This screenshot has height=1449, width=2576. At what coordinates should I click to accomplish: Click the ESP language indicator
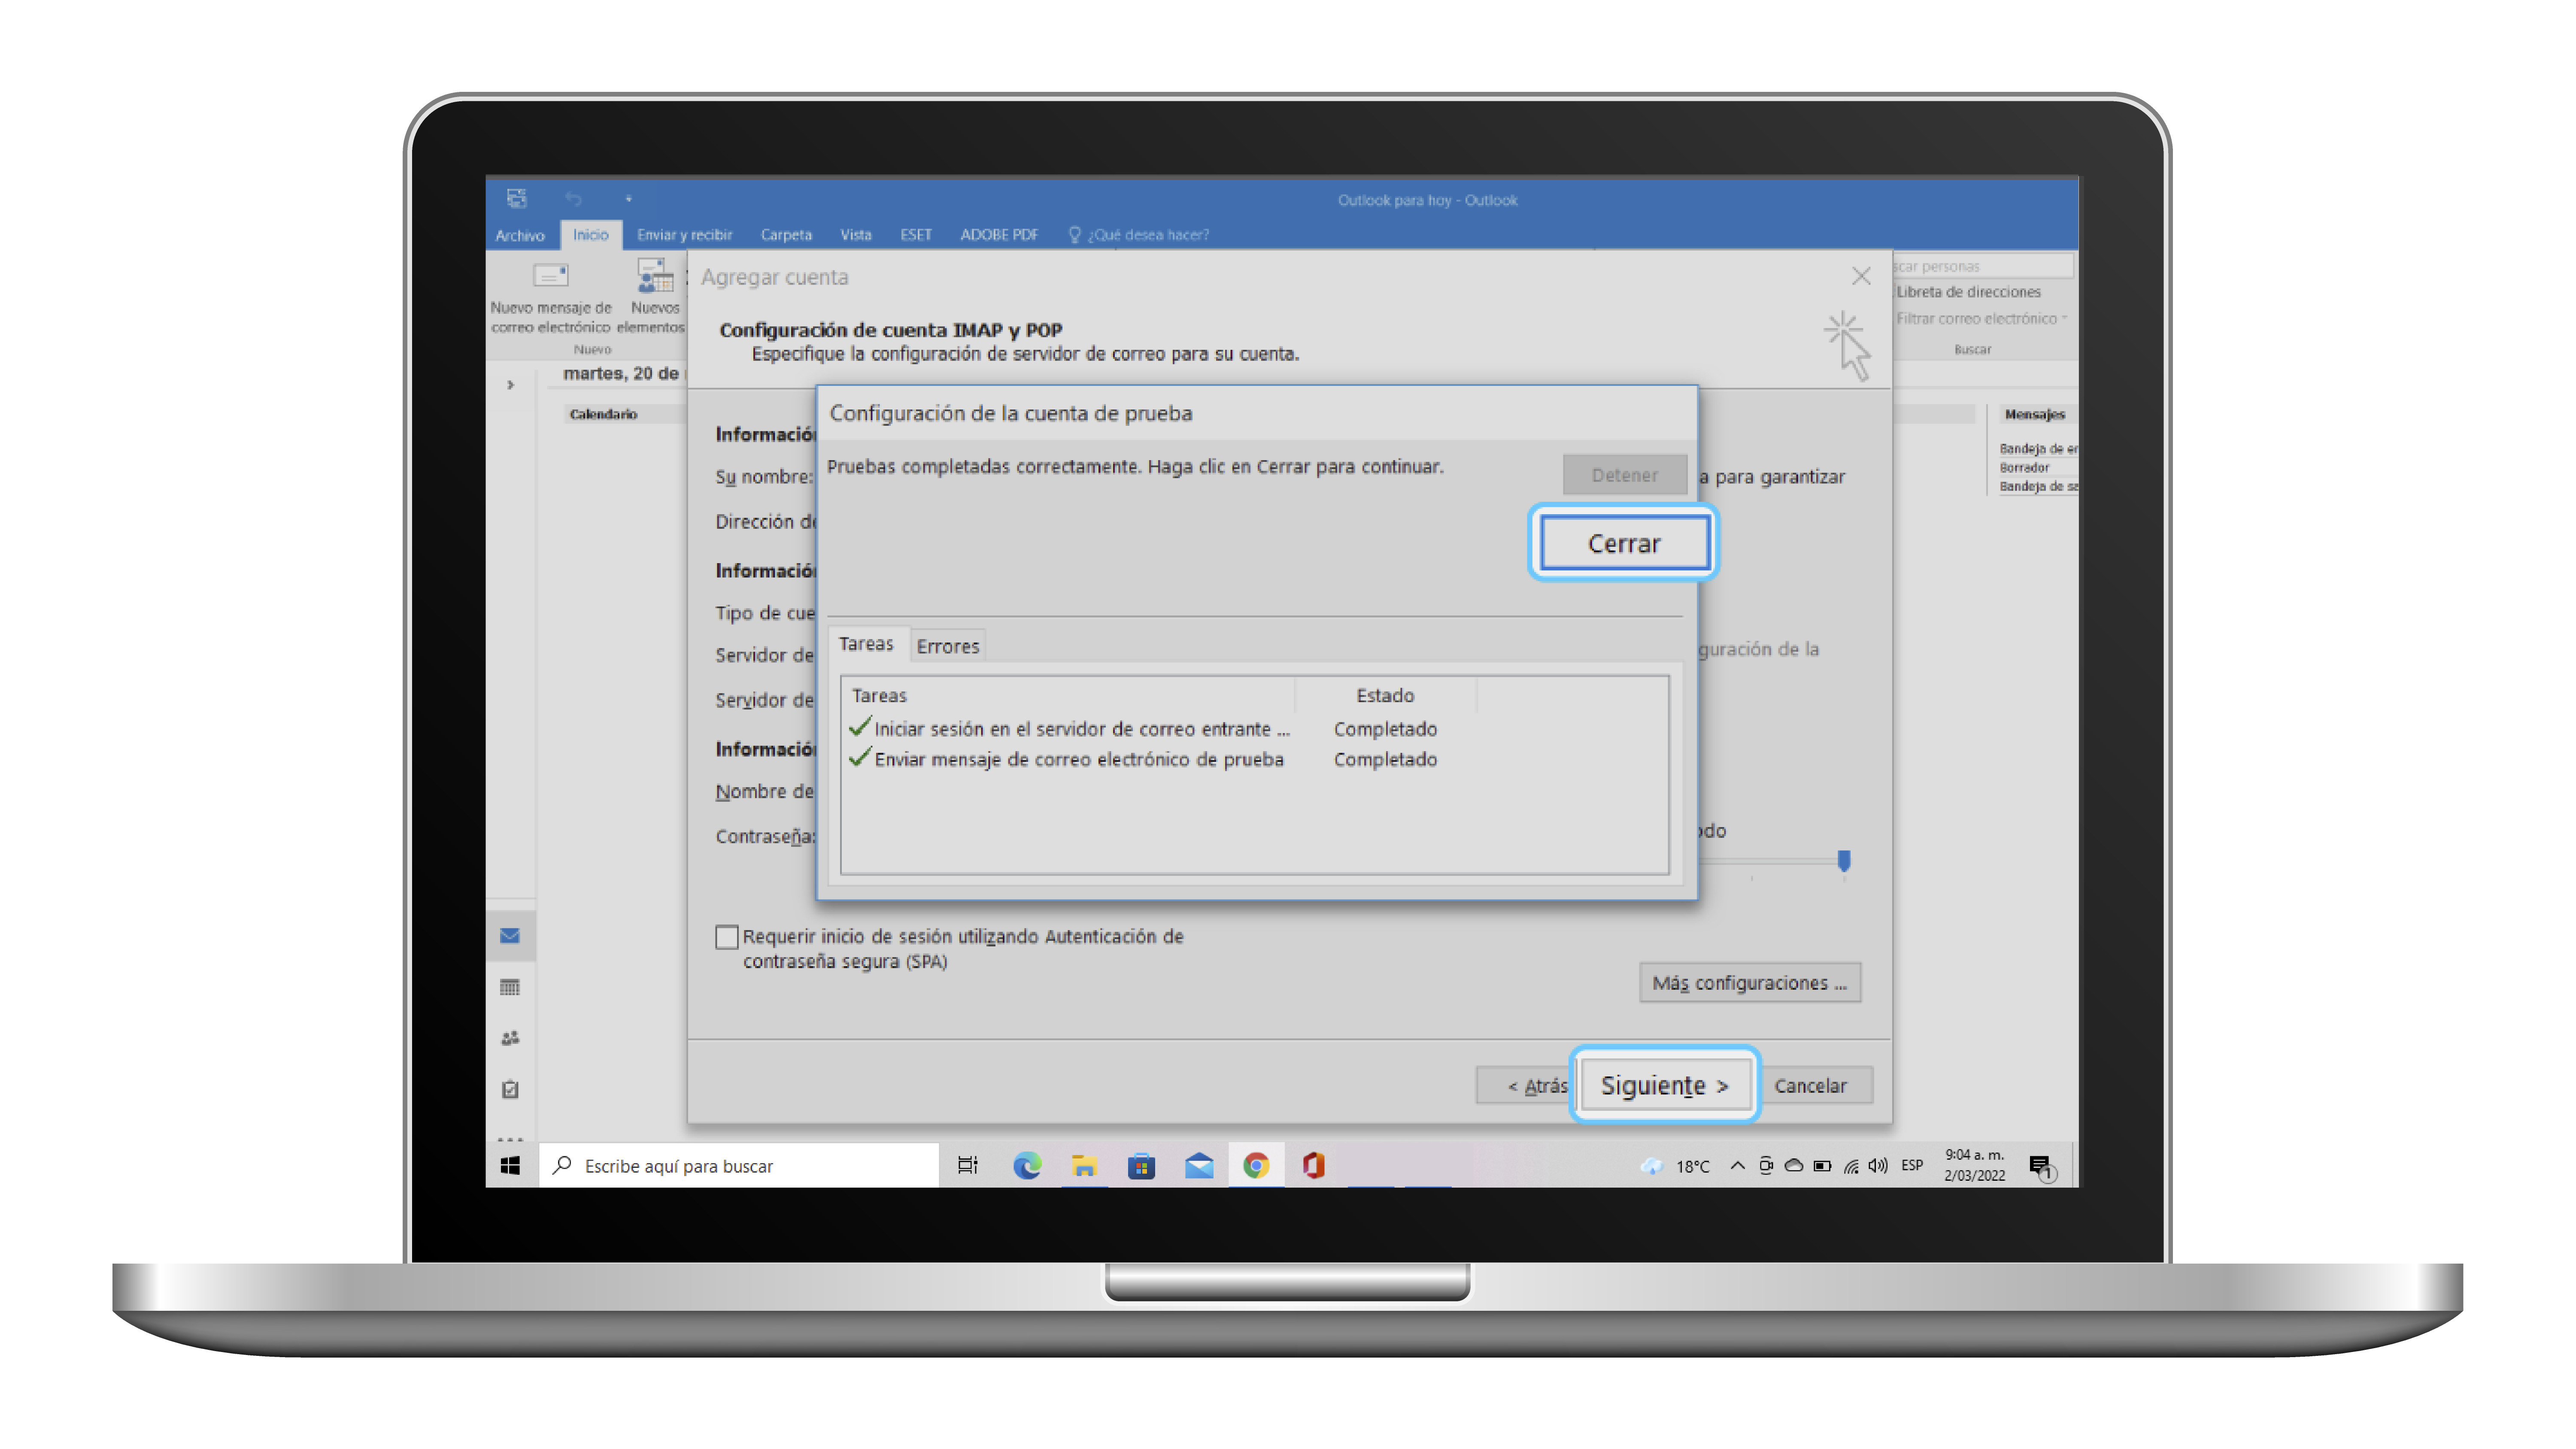[1912, 1165]
